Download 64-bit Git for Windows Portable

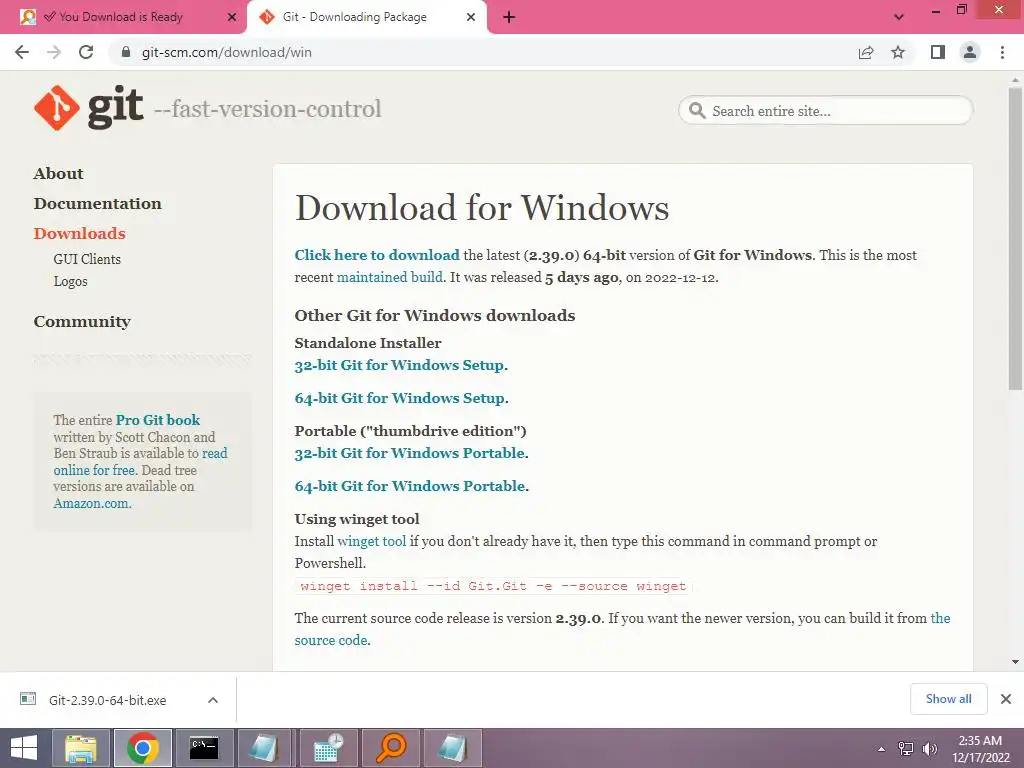tap(409, 487)
